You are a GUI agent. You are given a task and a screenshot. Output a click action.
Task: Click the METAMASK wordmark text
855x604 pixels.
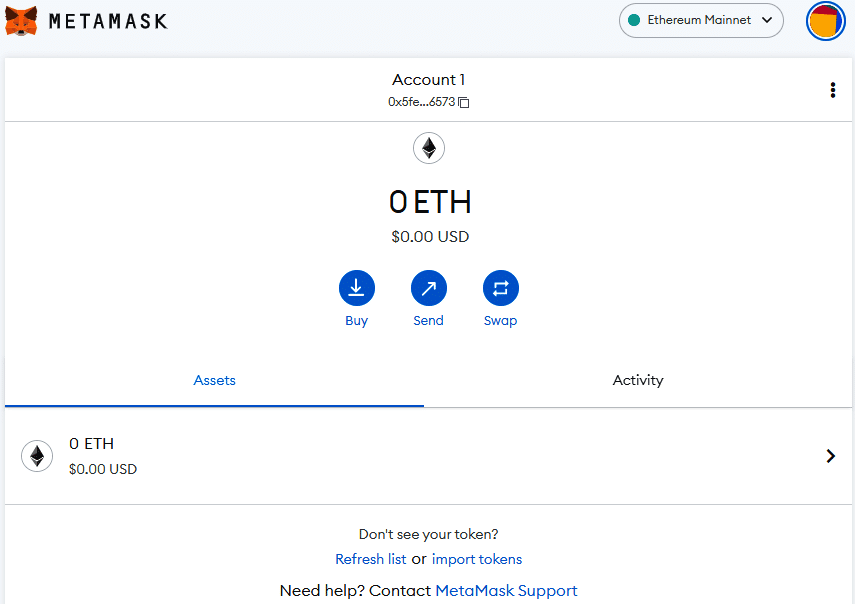(108, 21)
